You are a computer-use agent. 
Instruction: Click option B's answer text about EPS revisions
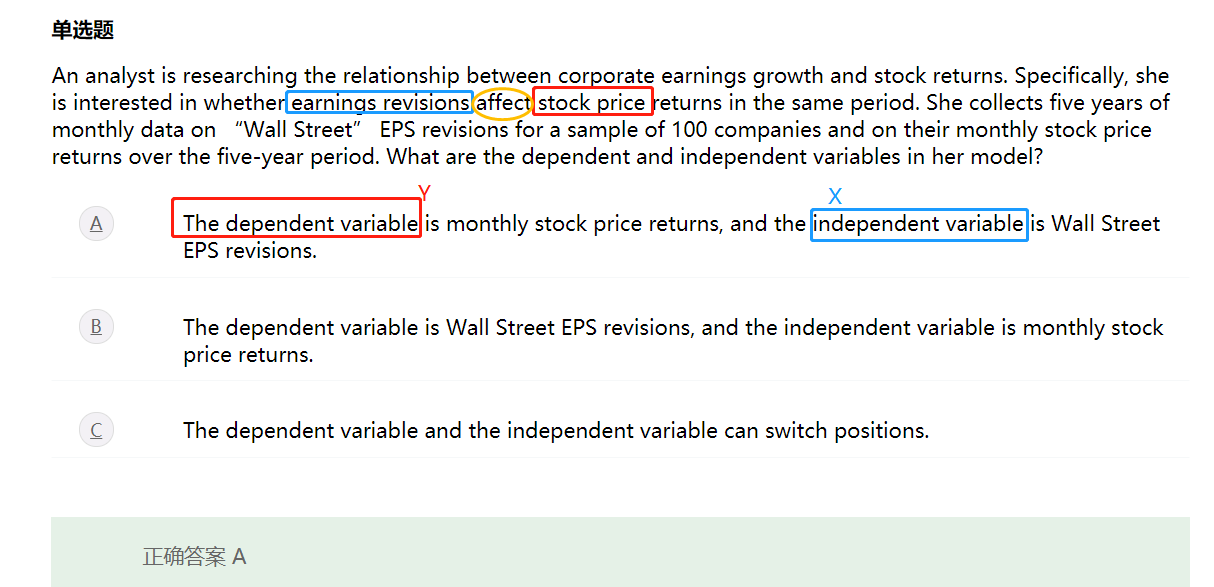click(672, 327)
